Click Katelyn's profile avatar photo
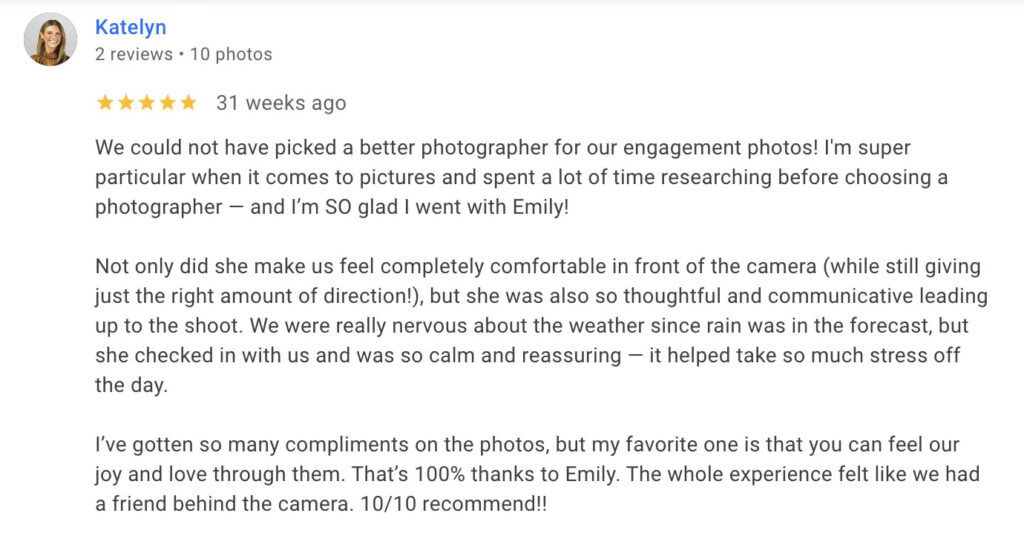1024x539 pixels. click(50, 40)
